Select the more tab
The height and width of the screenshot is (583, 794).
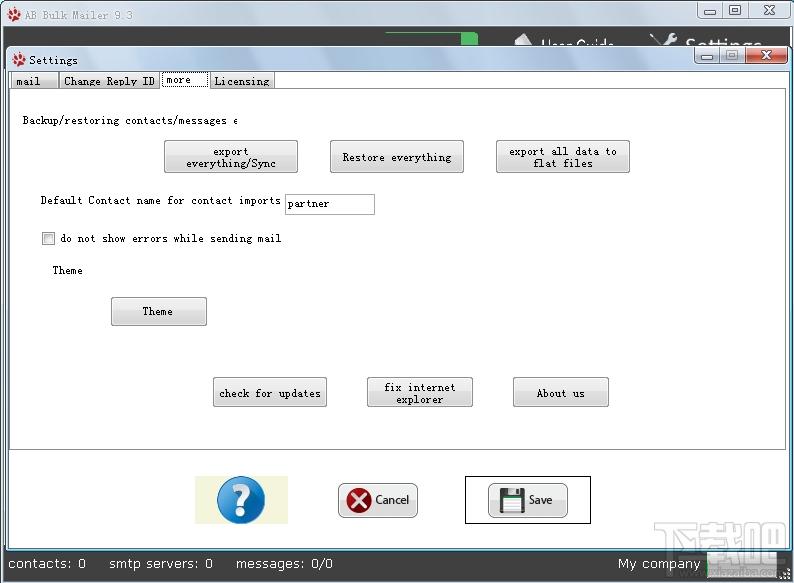[x=184, y=80]
